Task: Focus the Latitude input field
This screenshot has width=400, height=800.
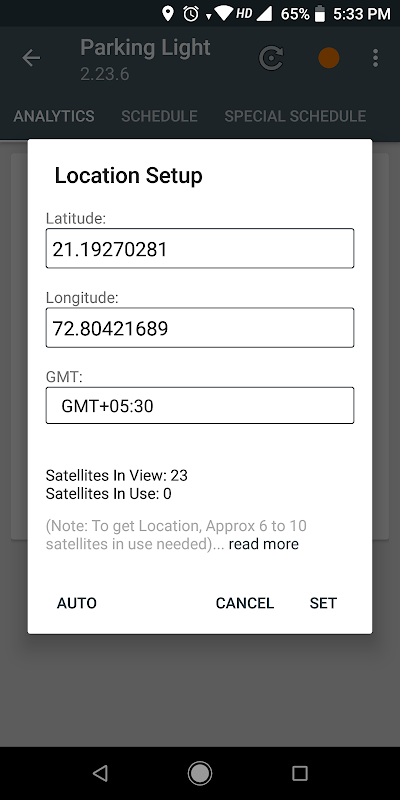Action: click(200, 248)
